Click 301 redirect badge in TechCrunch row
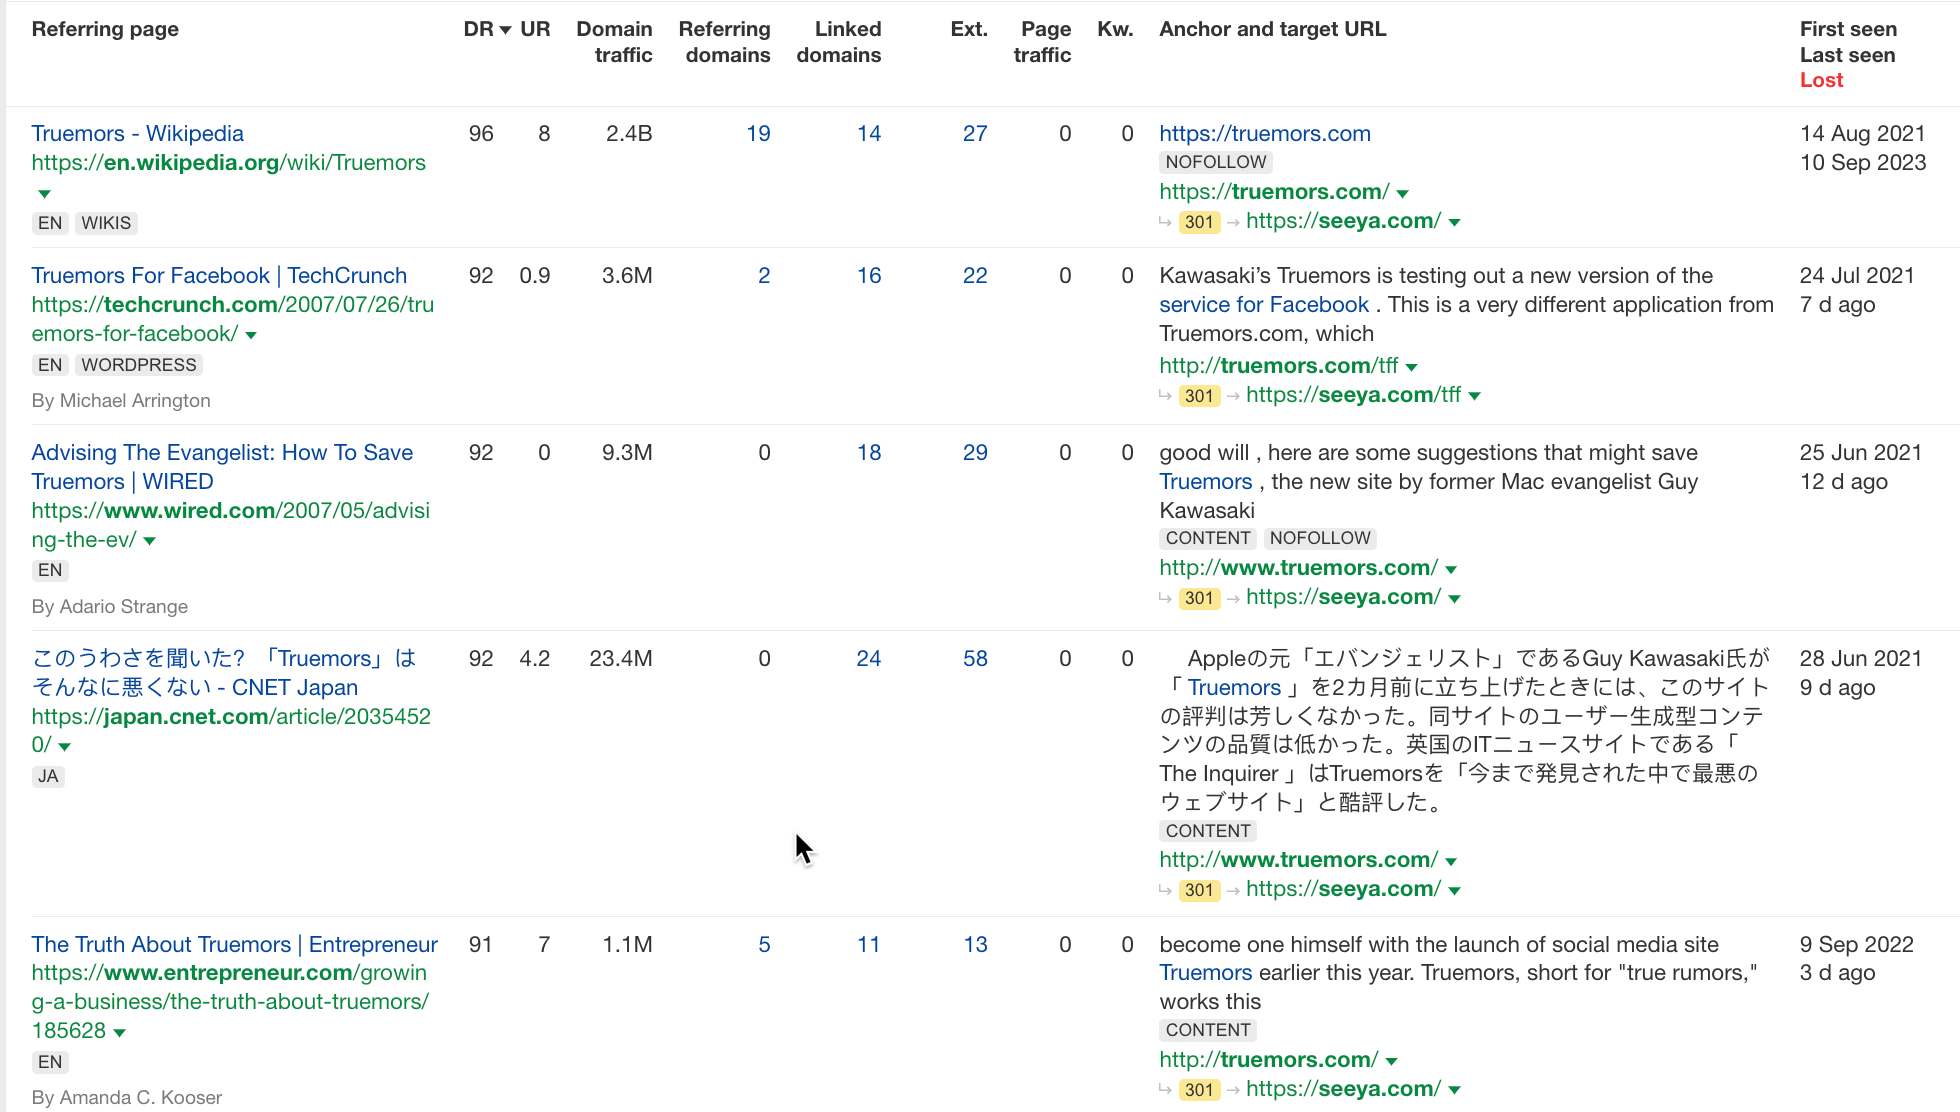The height and width of the screenshot is (1112, 1960). [x=1199, y=396]
